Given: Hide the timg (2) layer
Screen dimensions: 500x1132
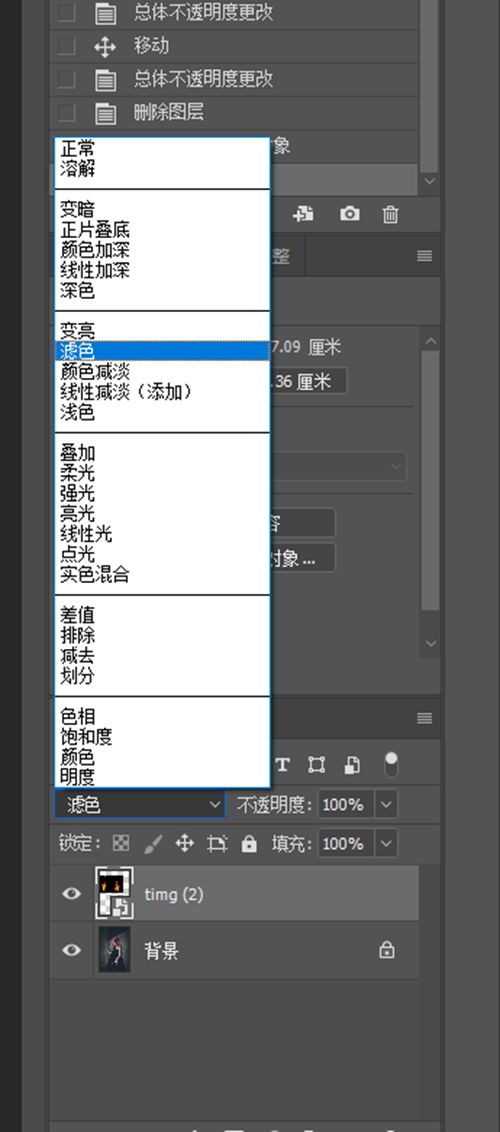Looking at the screenshot, I should coord(71,894).
